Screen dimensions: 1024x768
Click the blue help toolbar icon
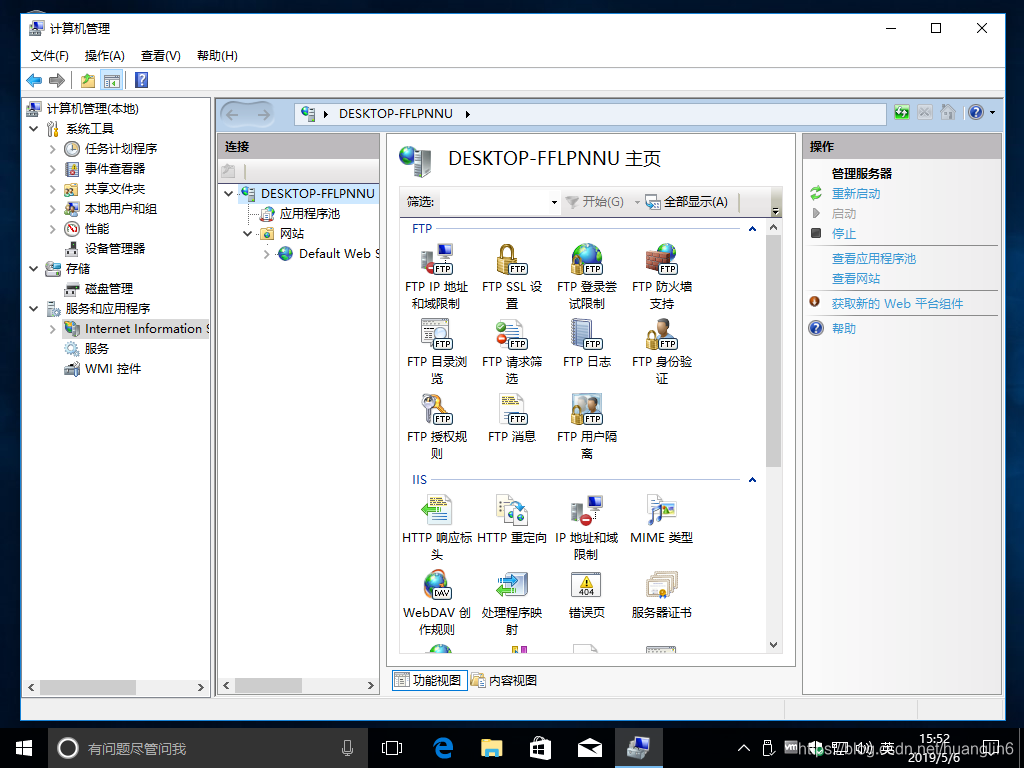tap(141, 80)
